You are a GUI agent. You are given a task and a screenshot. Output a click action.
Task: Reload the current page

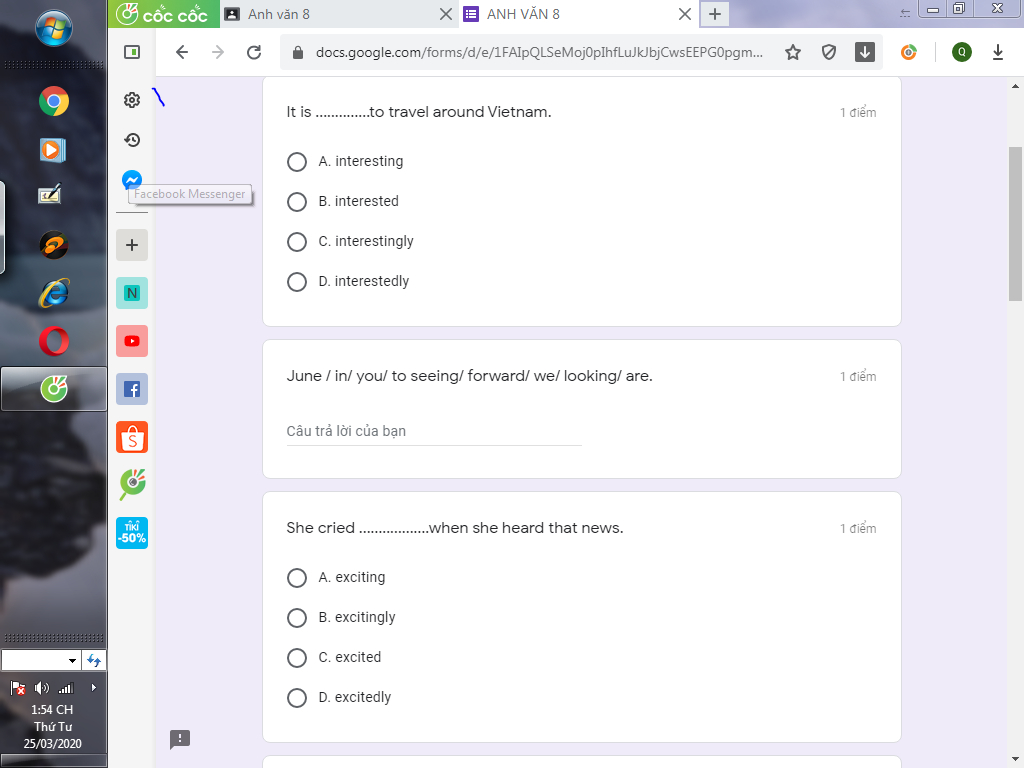254,52
